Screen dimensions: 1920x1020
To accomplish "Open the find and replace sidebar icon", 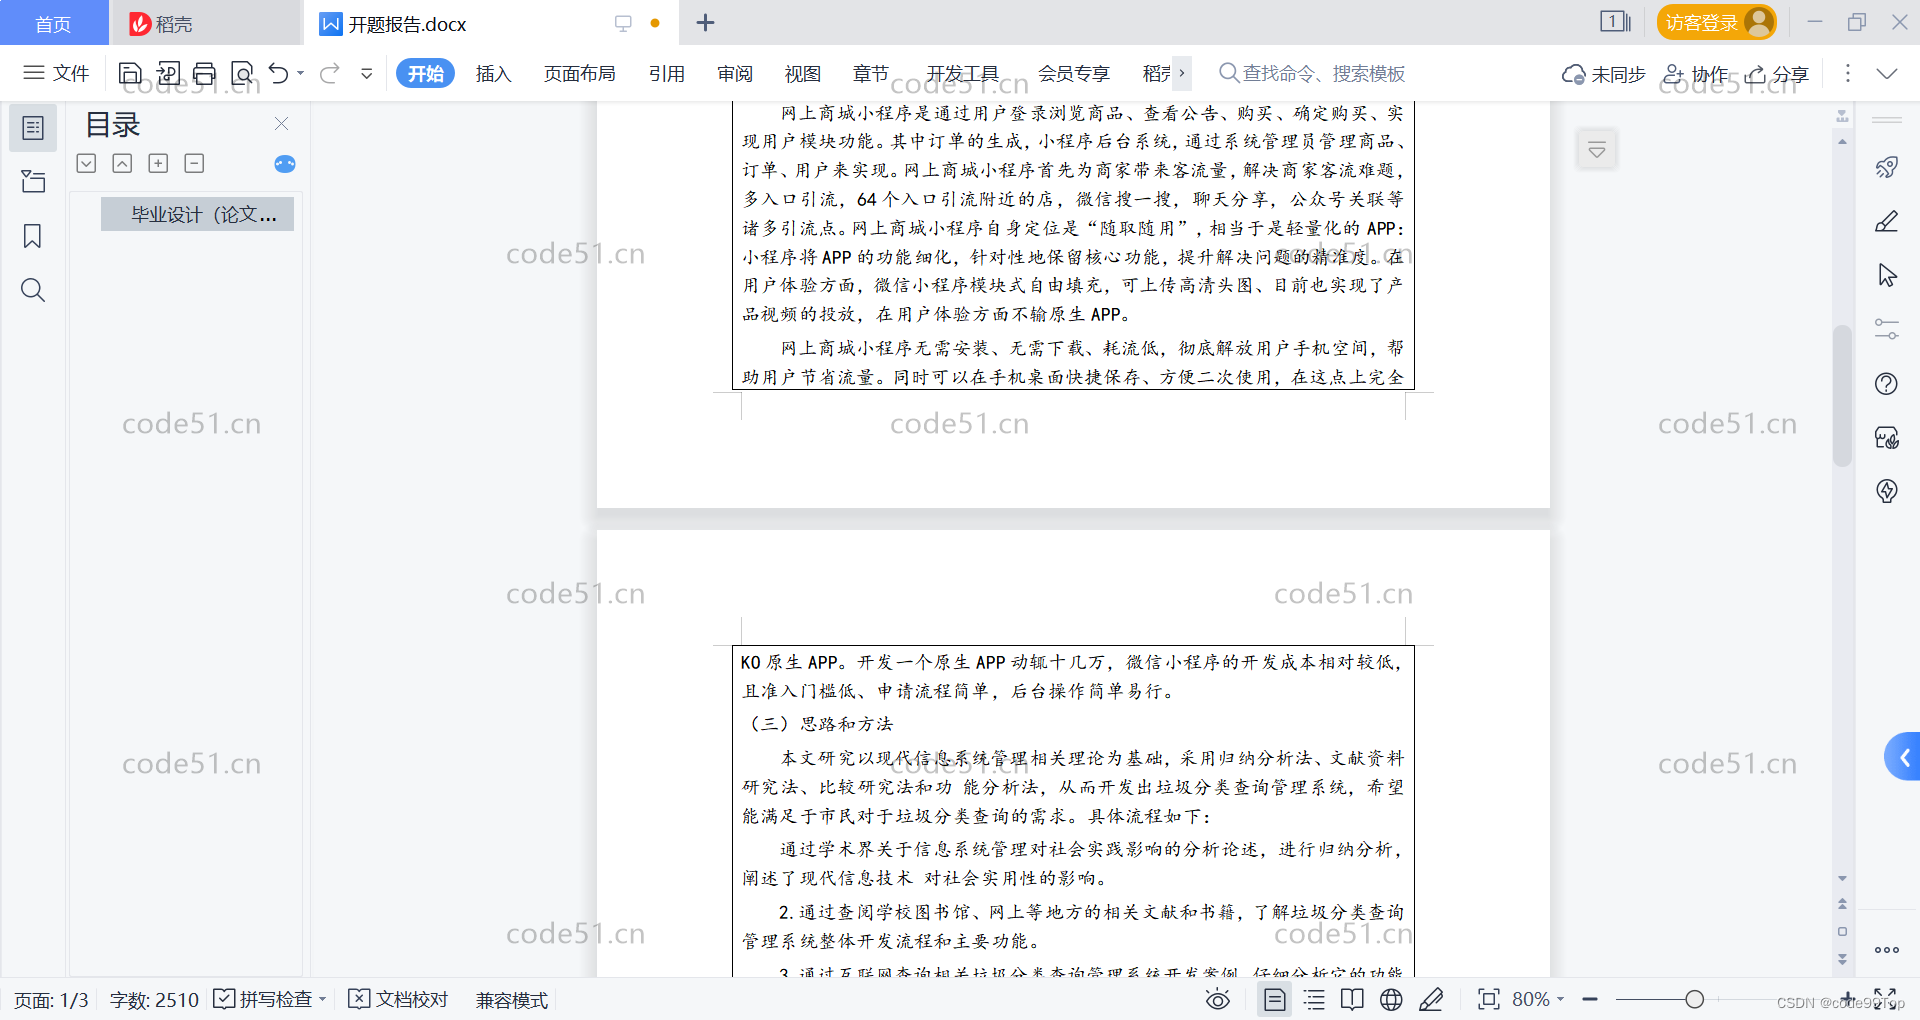I will [x=33, y=290].
